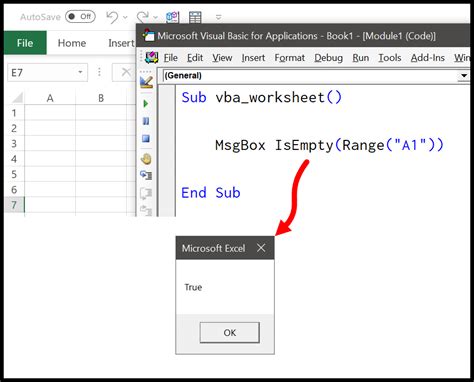Click the module icon beside VBA File menu

152,58
